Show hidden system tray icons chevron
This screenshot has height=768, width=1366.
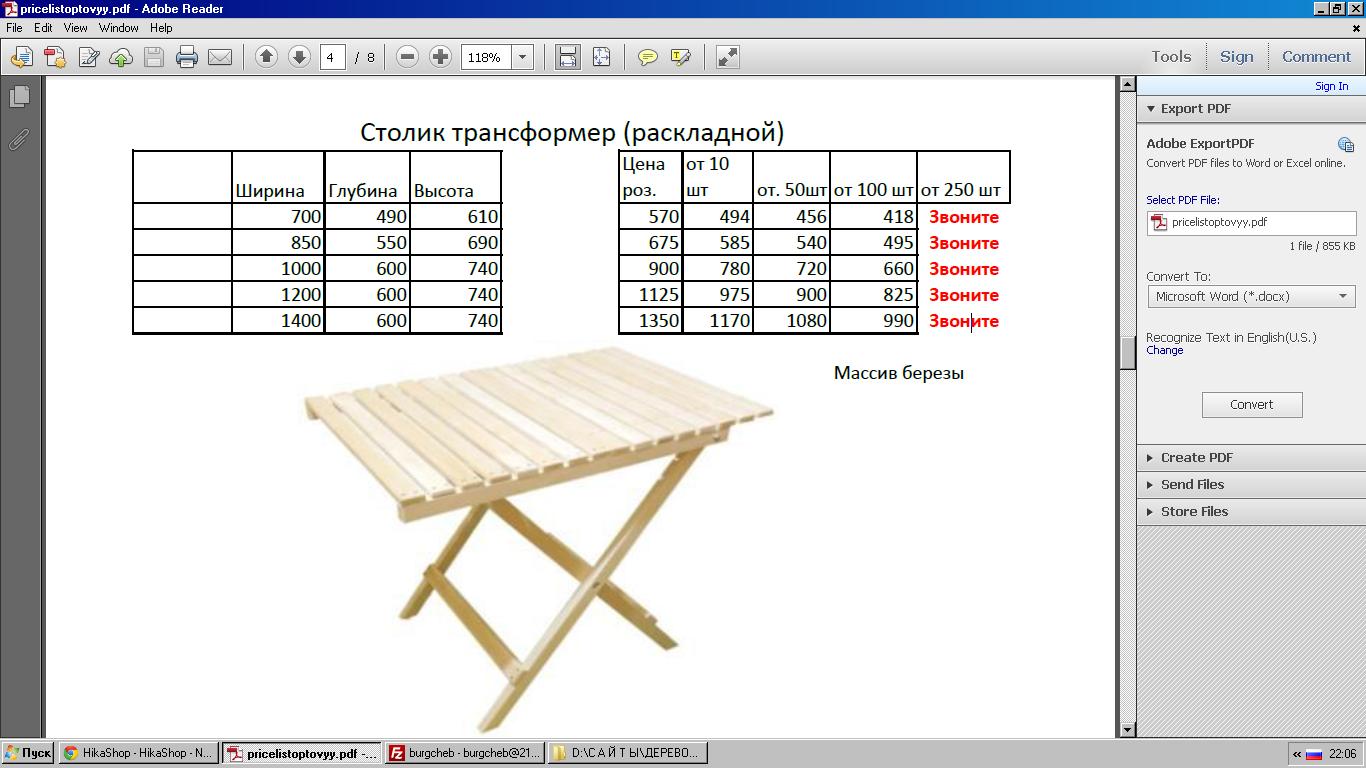pos(1297,754)
